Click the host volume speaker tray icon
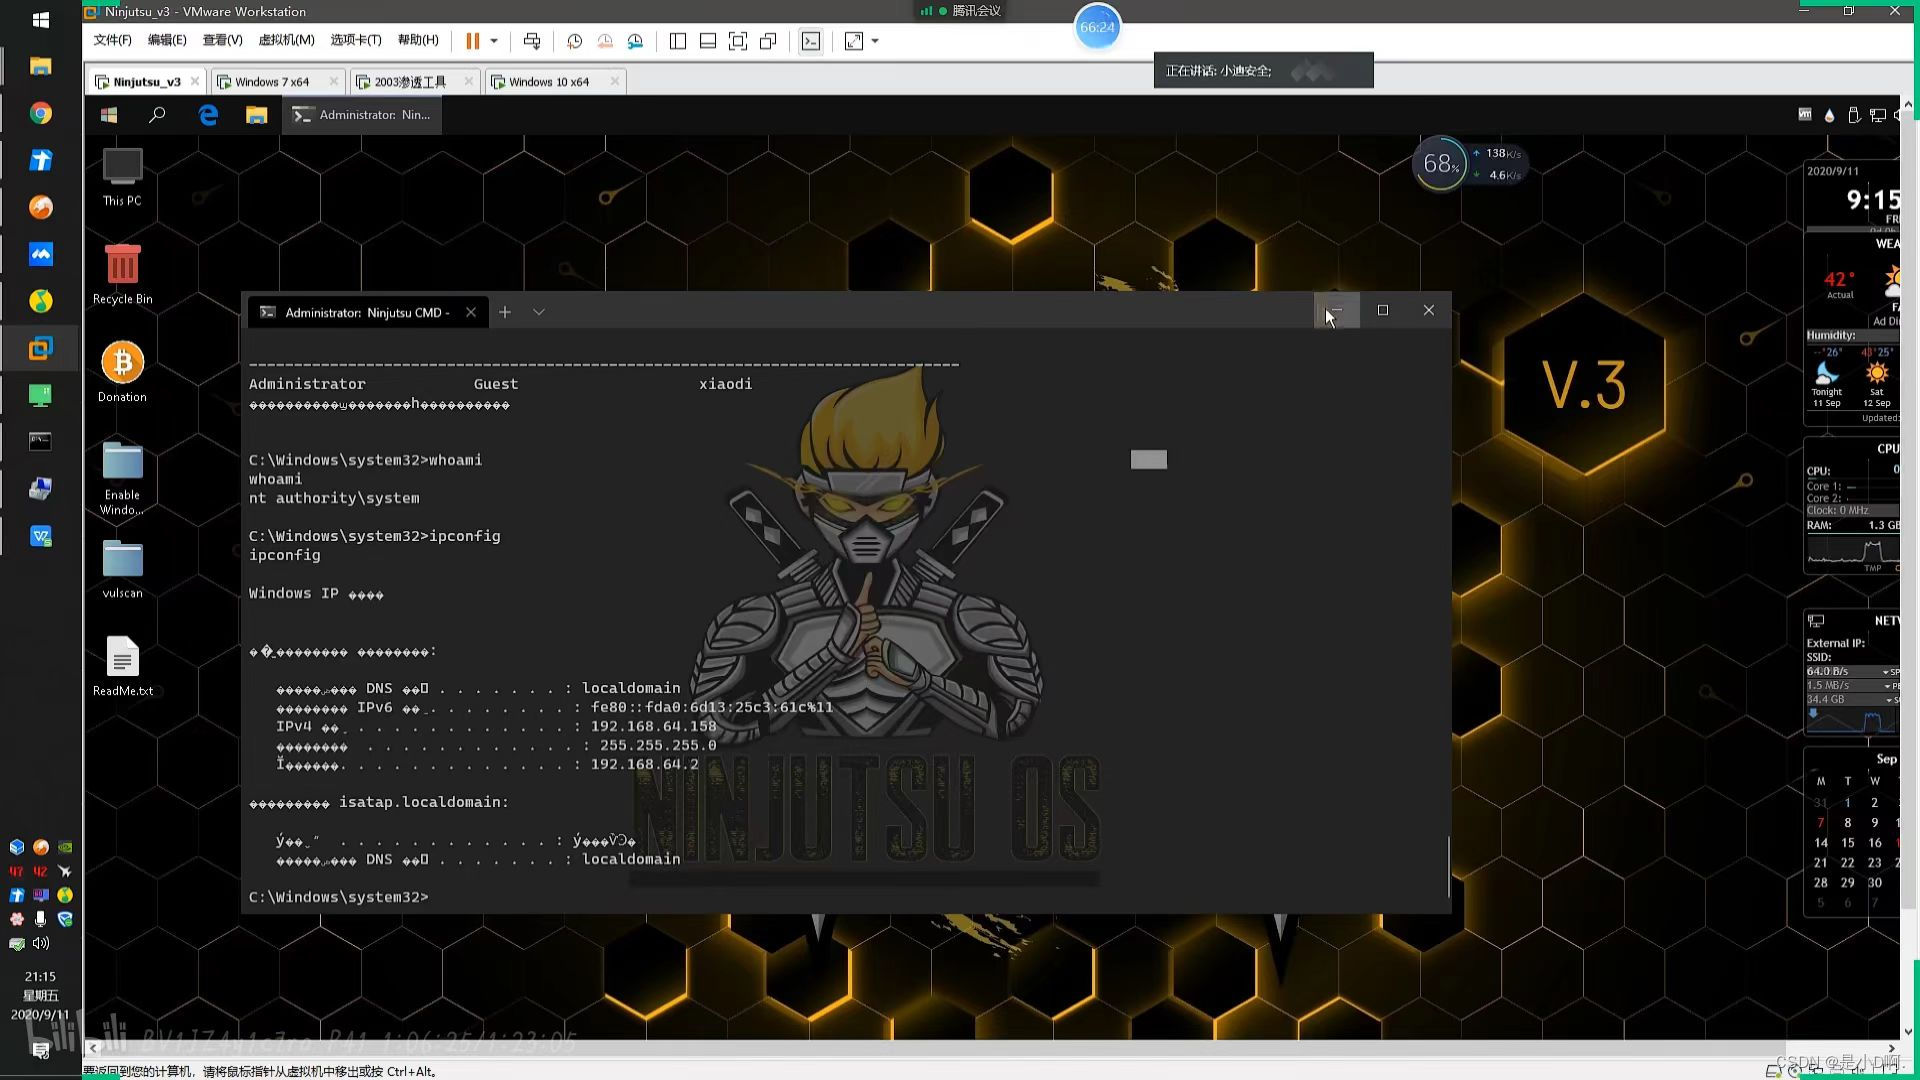Screen dimensions: 1920x1080 (41, 943)
